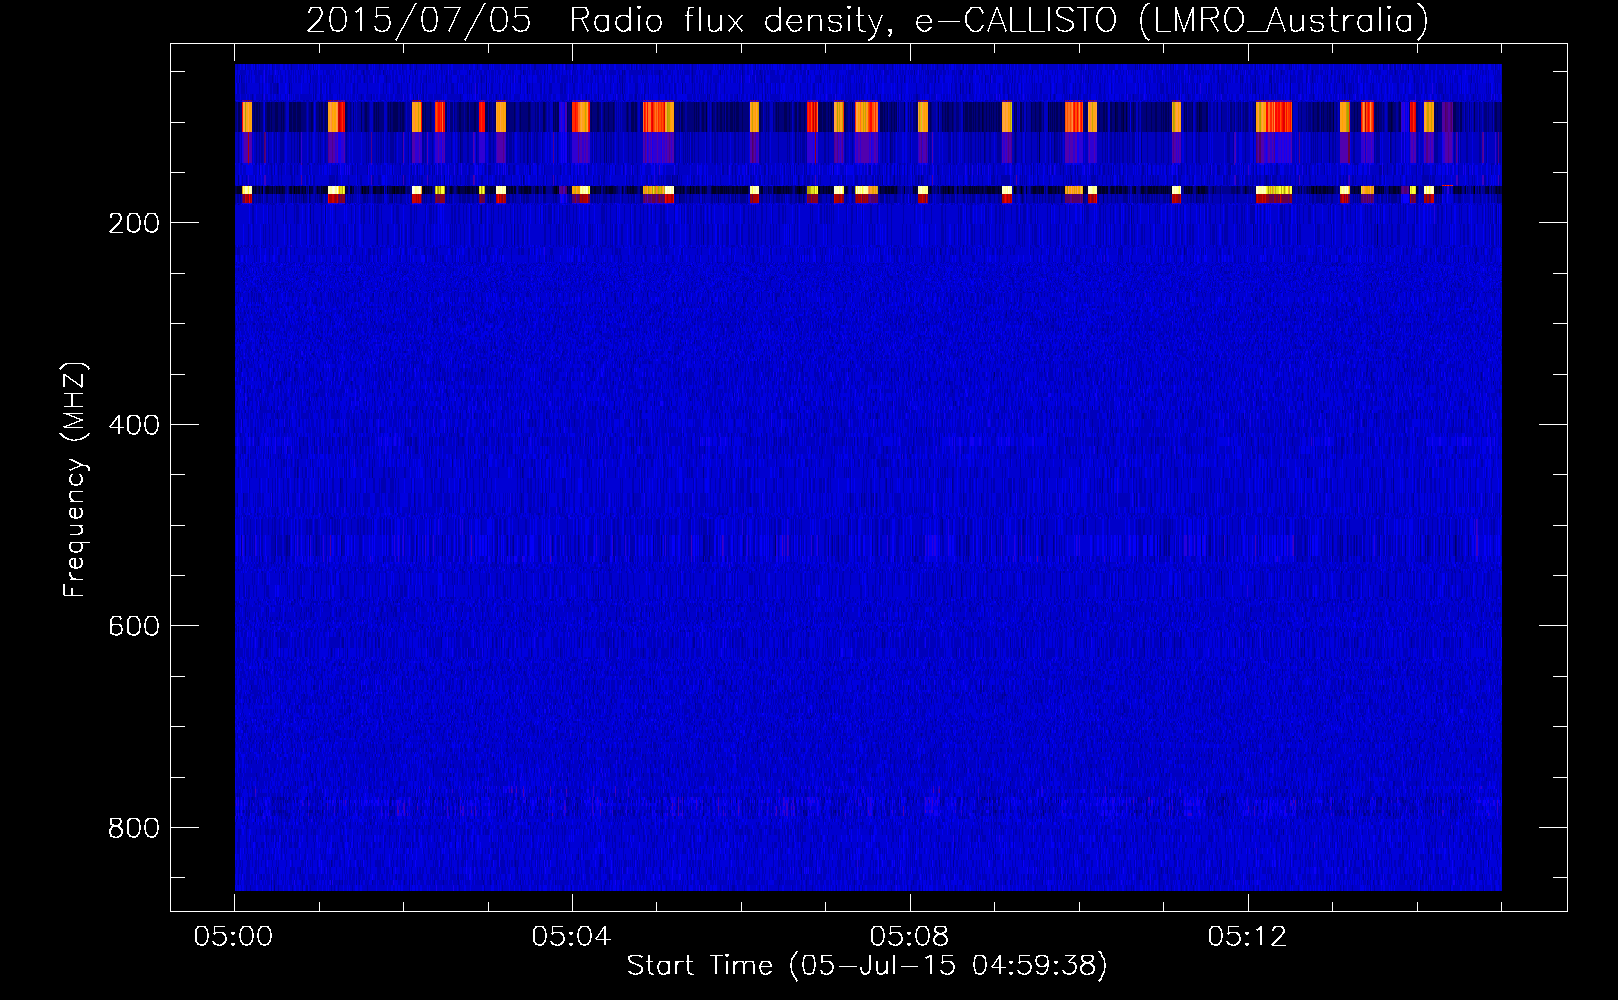This screenshot has width=1618, height=1000.
Task: Click the '800' frequency tick label
Action: (x=134, y=828)
